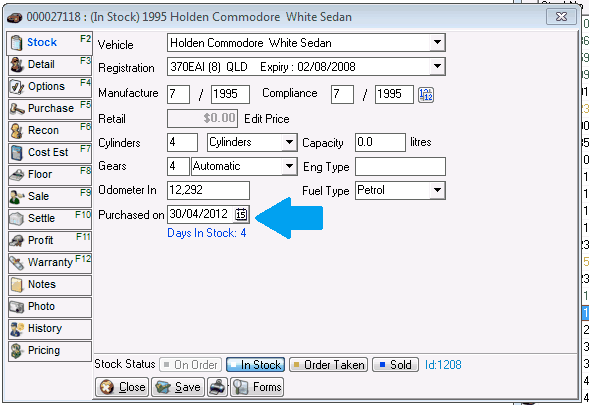Select the Profit tab
This screenshot has height=405, width=589.
pyautogui.click(x=50, y=240)
